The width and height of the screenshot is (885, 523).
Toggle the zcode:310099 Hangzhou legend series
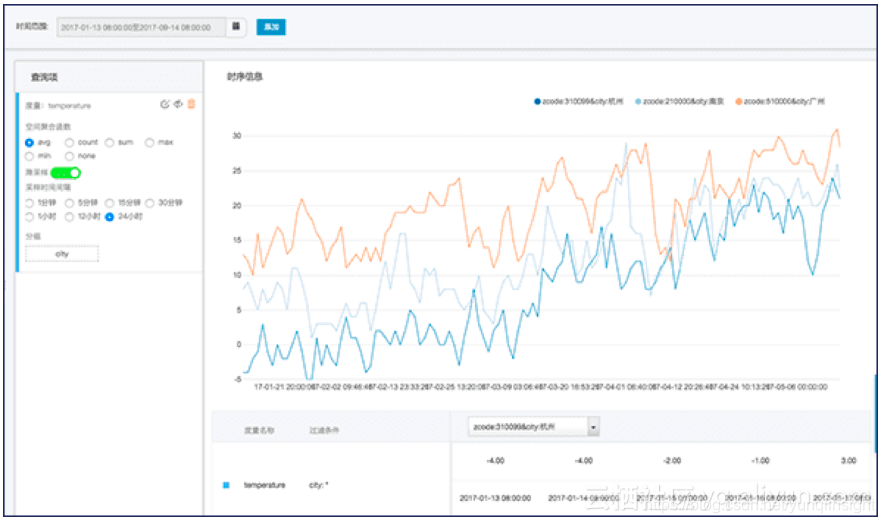pyautogui.click(x=579, y=102)
